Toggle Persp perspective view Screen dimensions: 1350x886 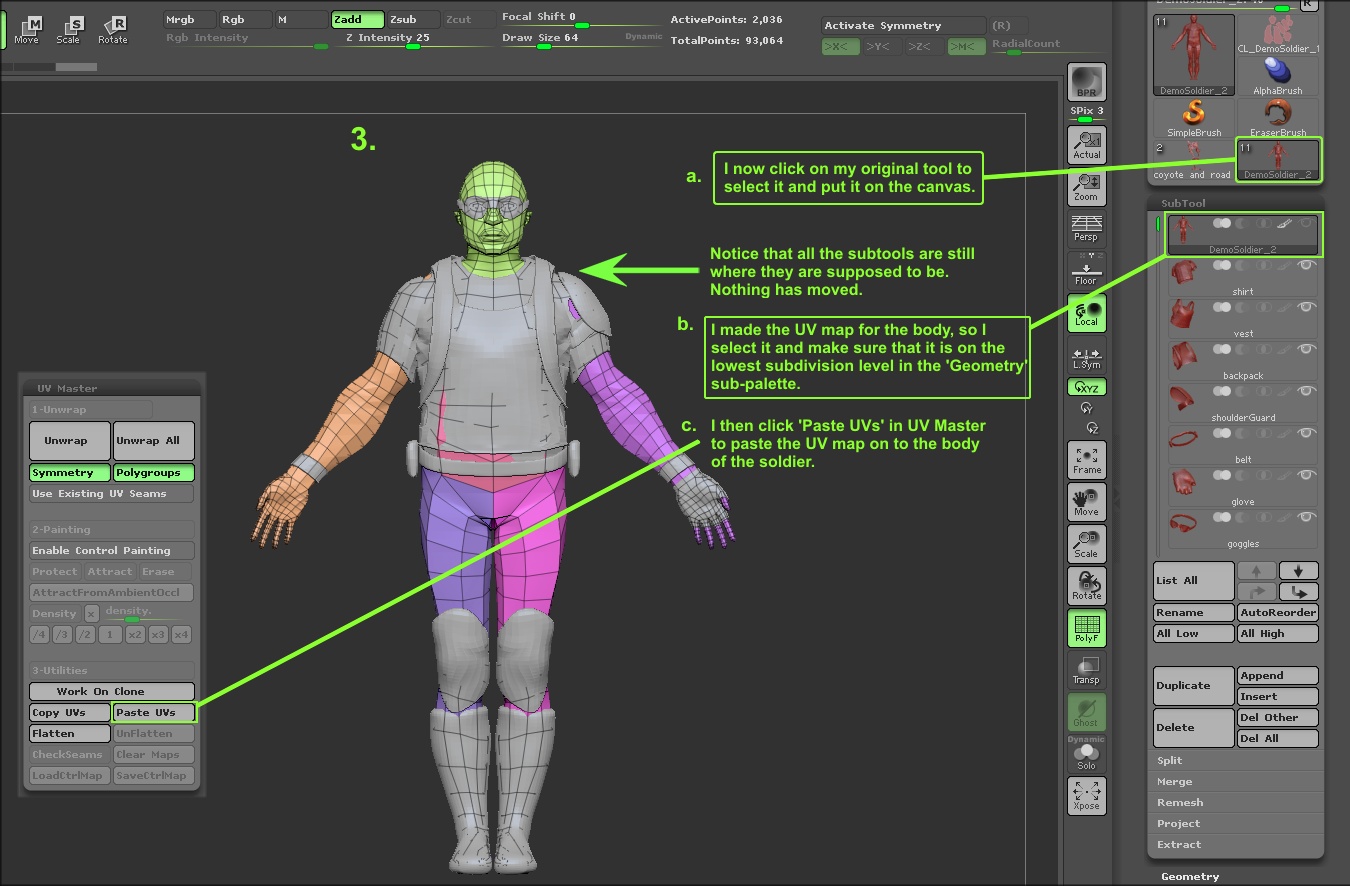(x=1086, y=229)
